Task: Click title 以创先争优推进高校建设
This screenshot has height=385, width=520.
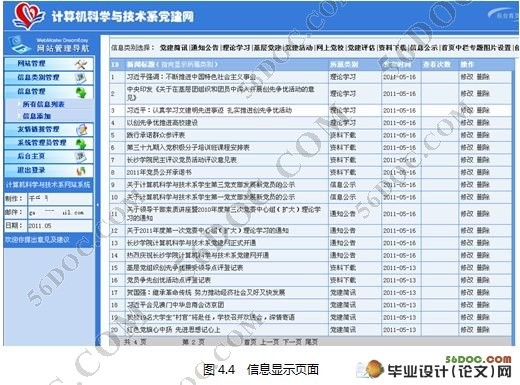Action: tap(162, 123)
